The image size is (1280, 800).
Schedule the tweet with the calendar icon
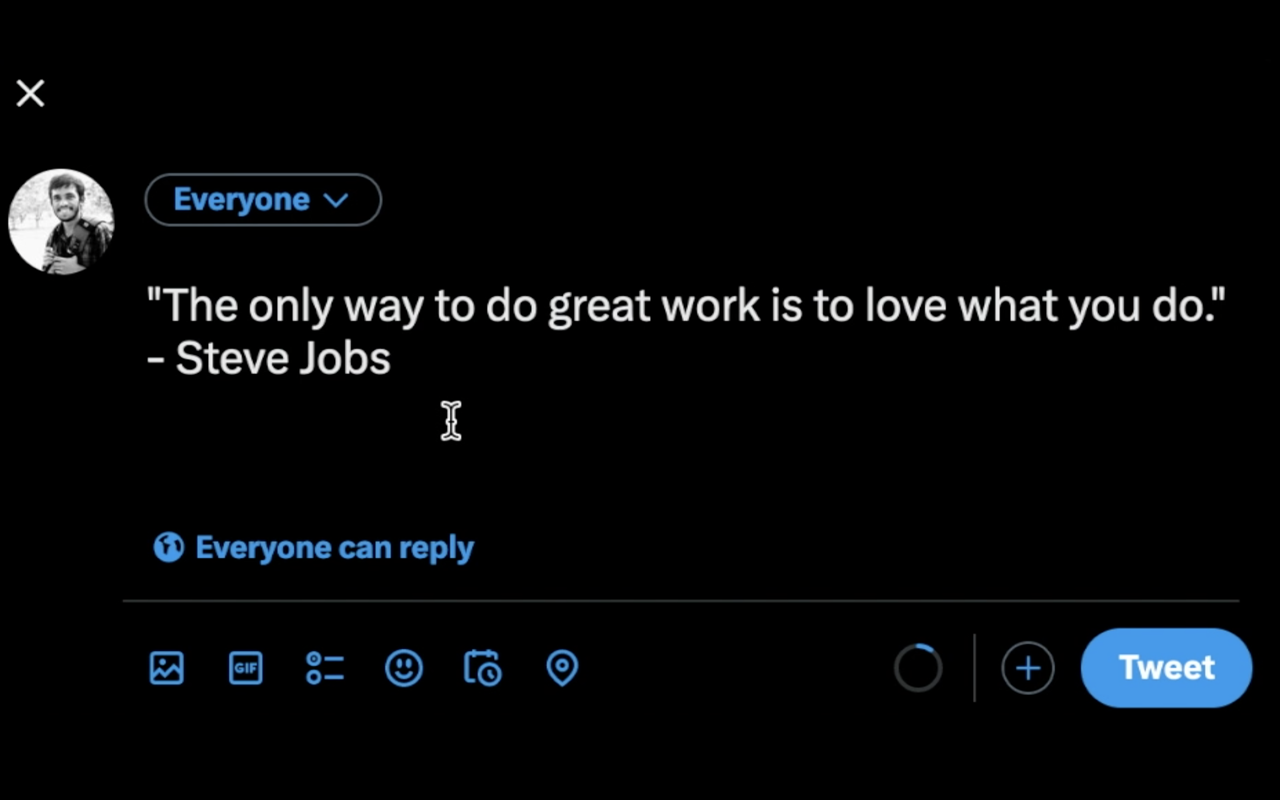point(483,667)
